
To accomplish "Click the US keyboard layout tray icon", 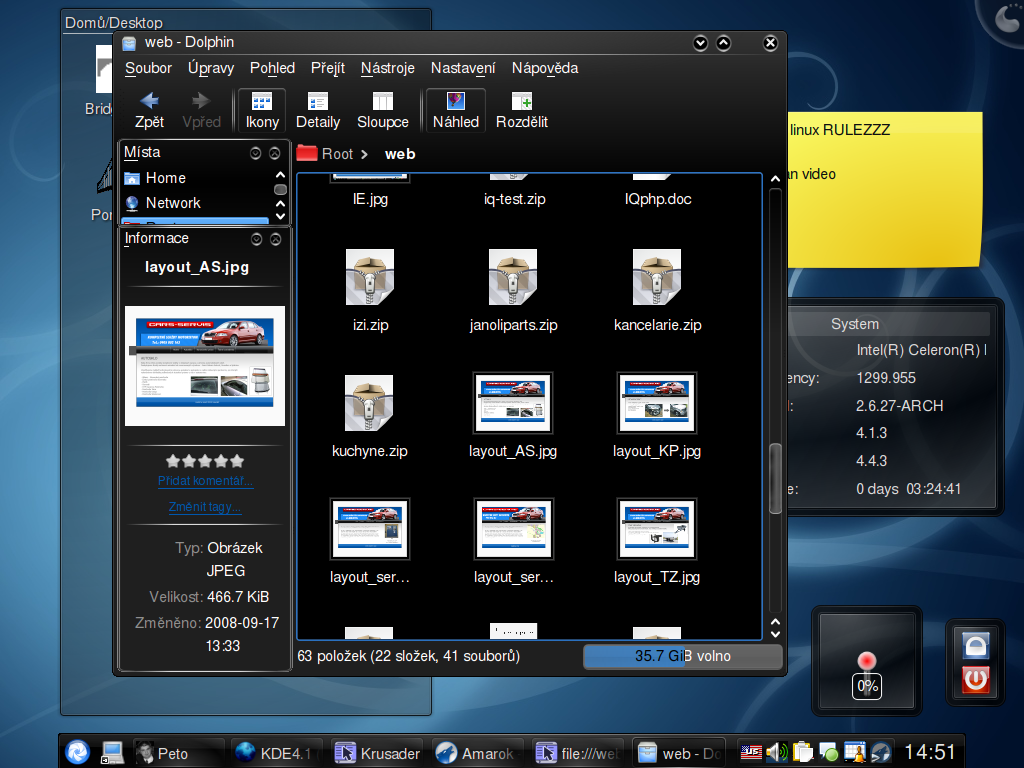I will click(751, 752).
